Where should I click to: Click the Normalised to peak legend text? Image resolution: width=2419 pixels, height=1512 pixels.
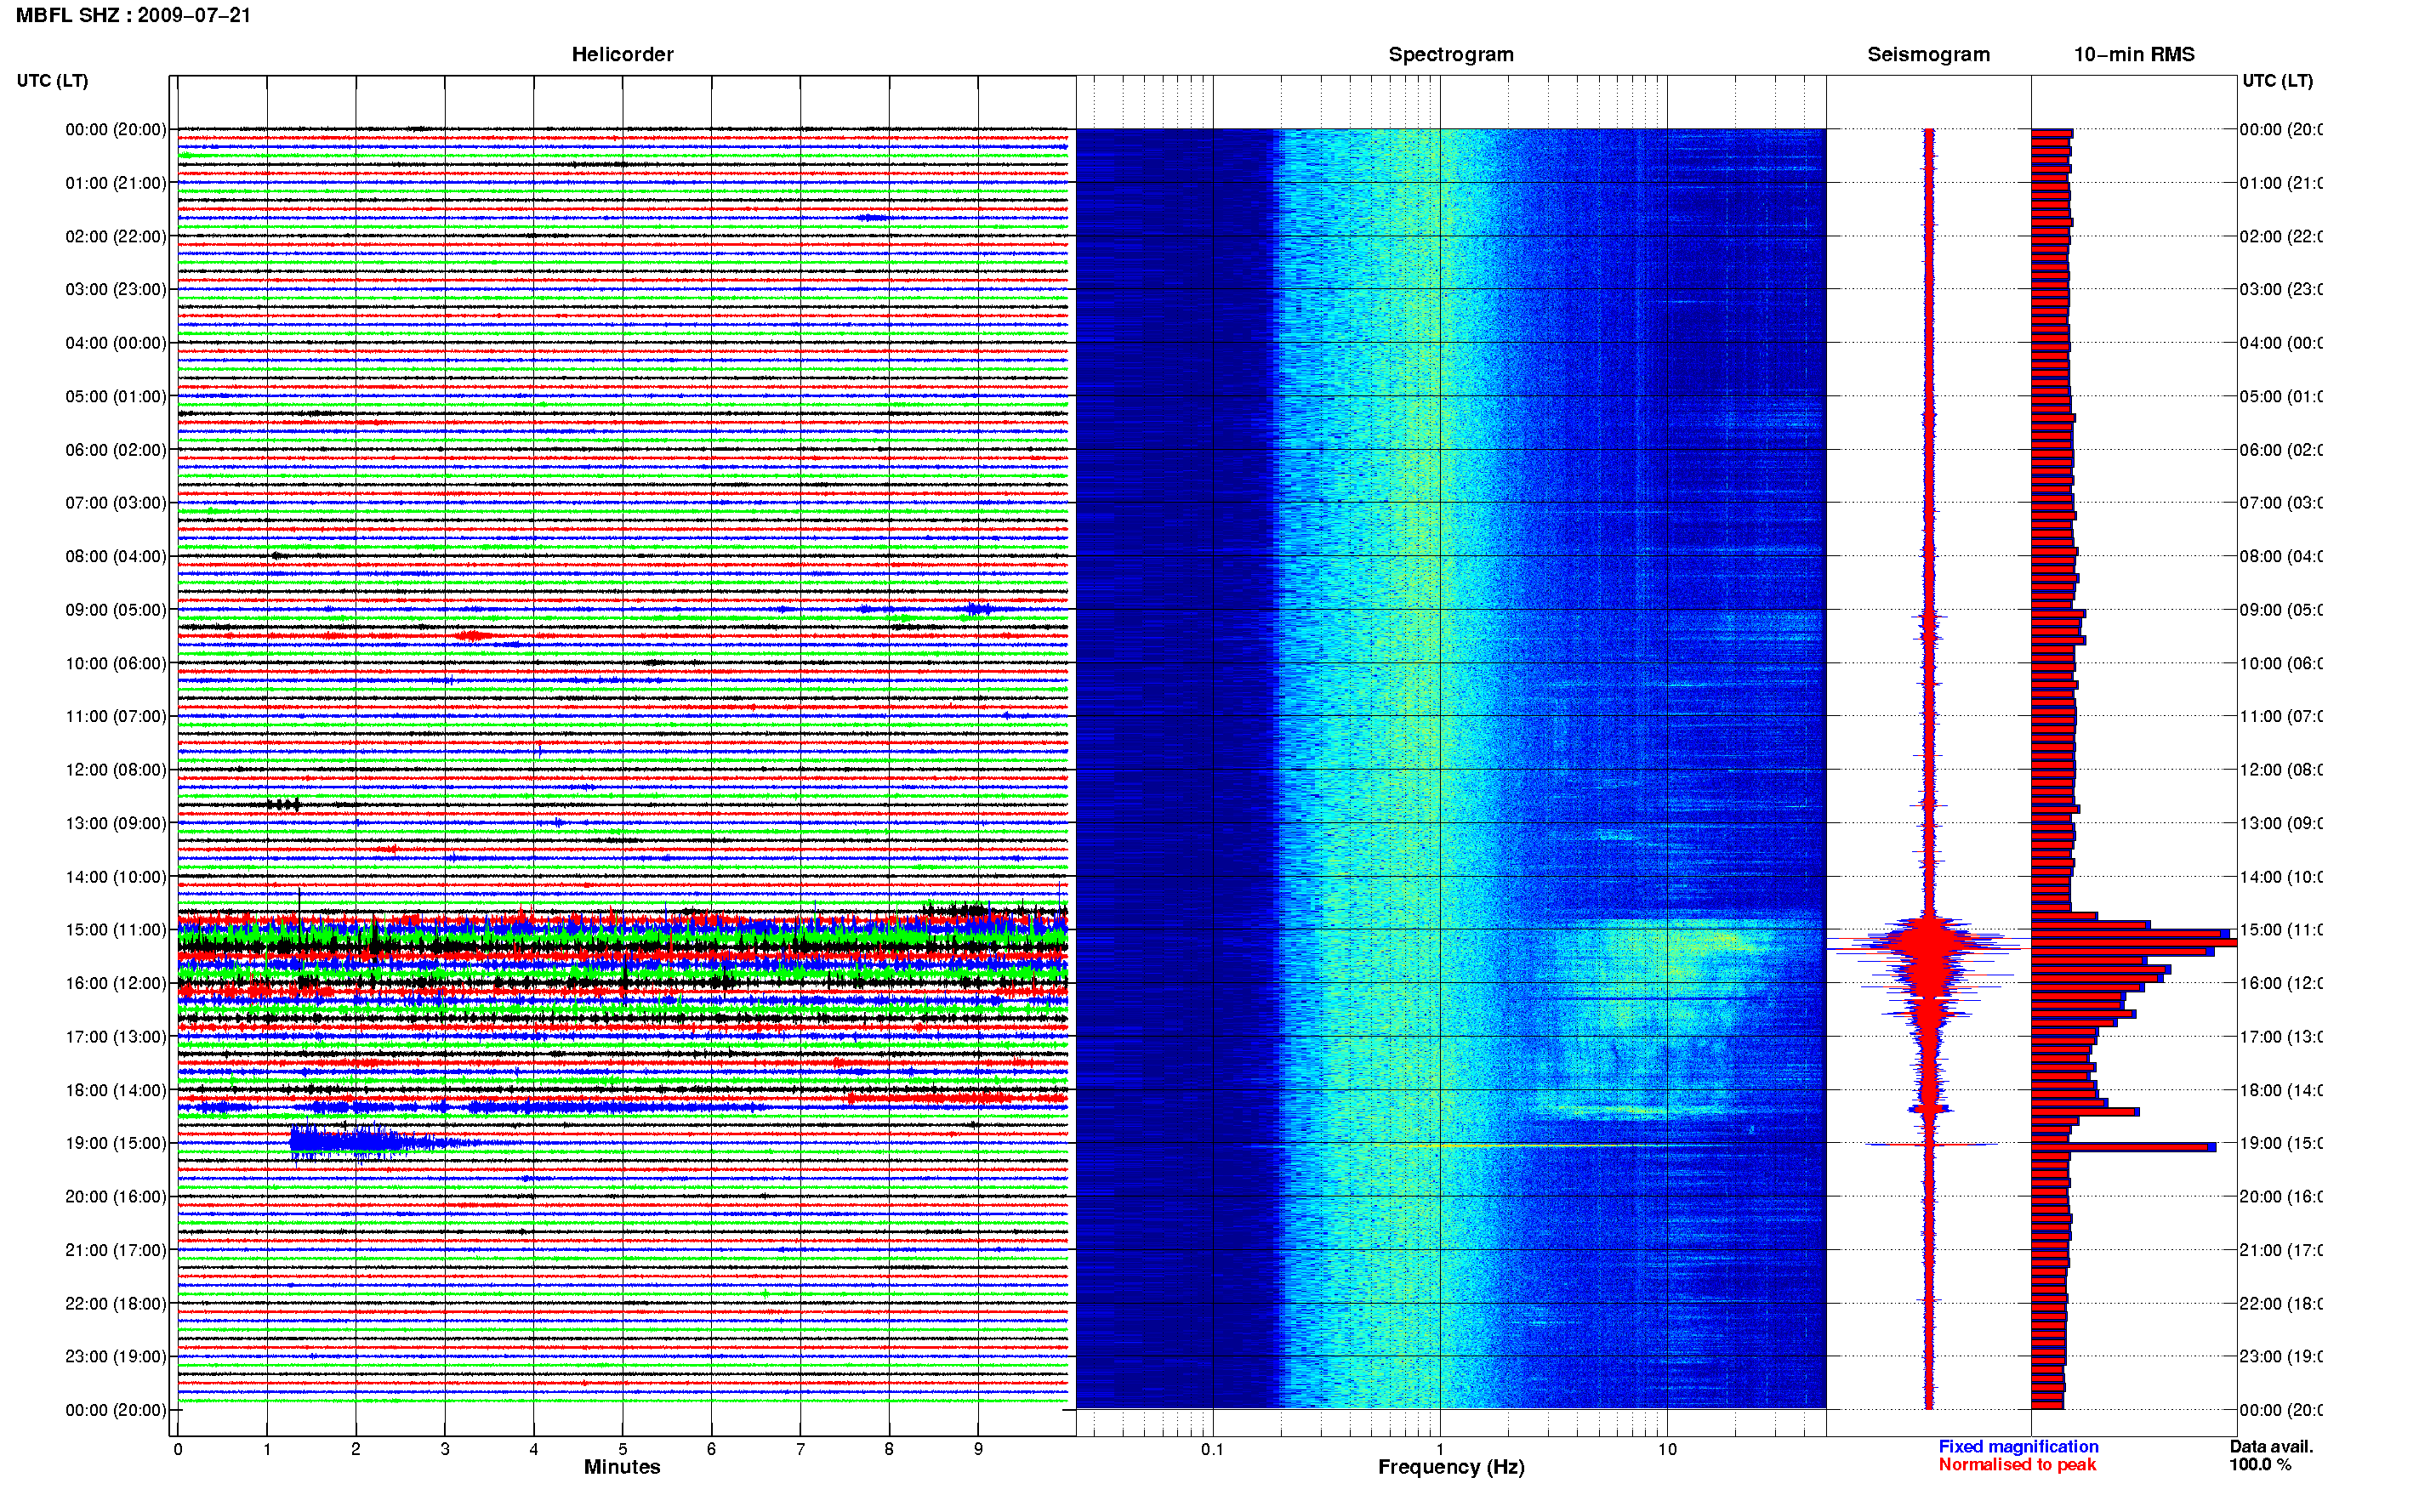[x=2017, y=1464]
